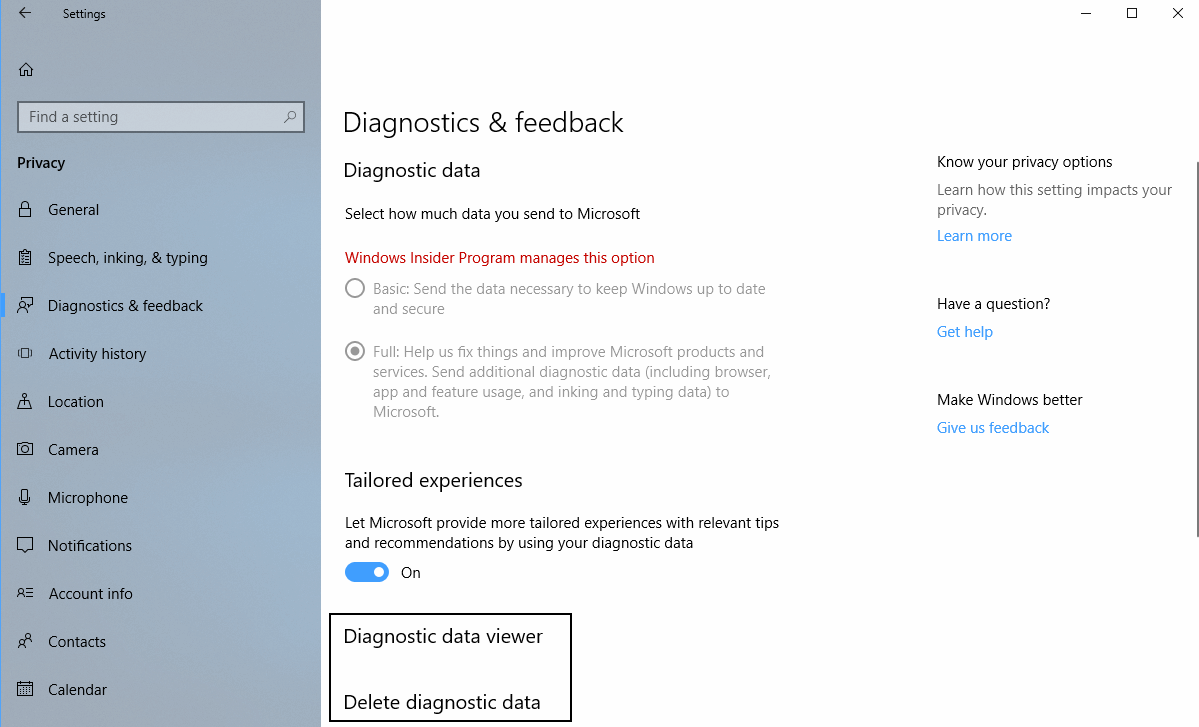The image size is (1199, 727).
Task: Select the Full diagnostic data radio button
Action: click(355, 352)
